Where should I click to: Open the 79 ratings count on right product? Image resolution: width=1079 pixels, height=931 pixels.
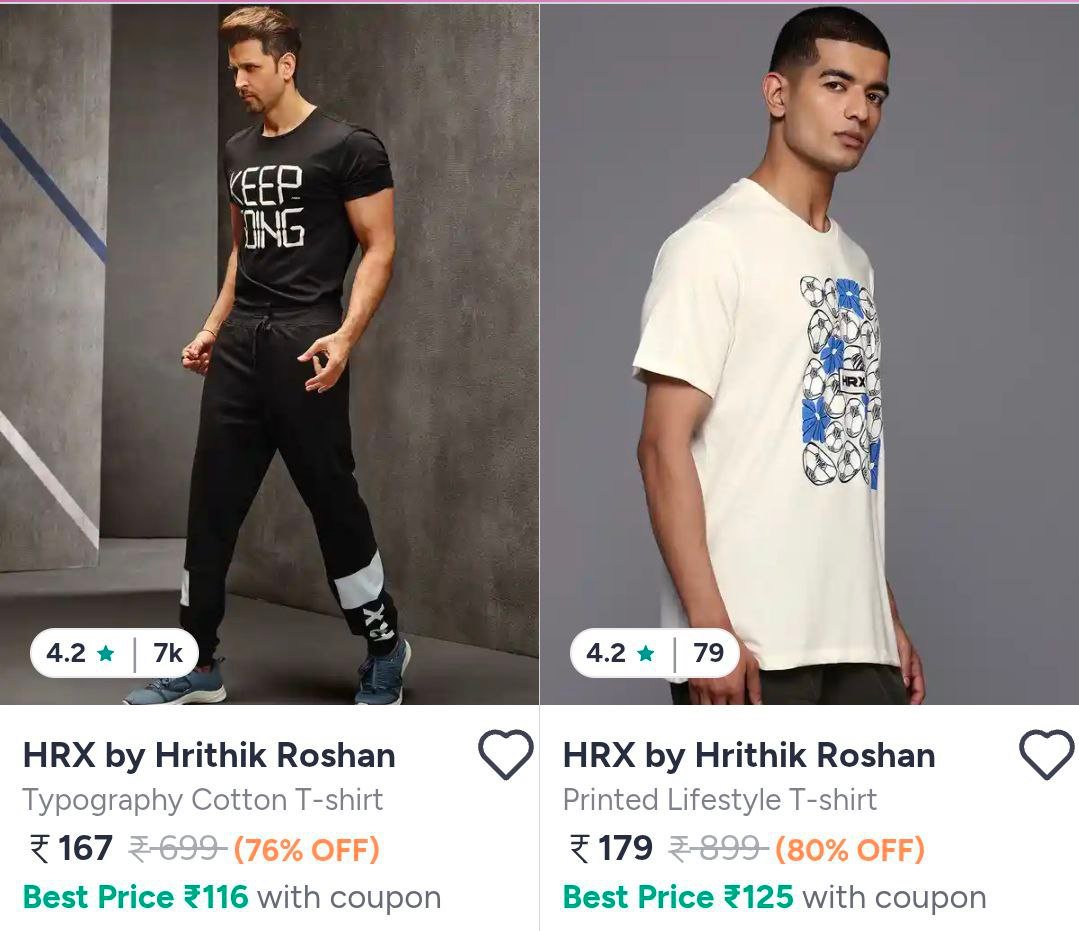pos(708,654)
